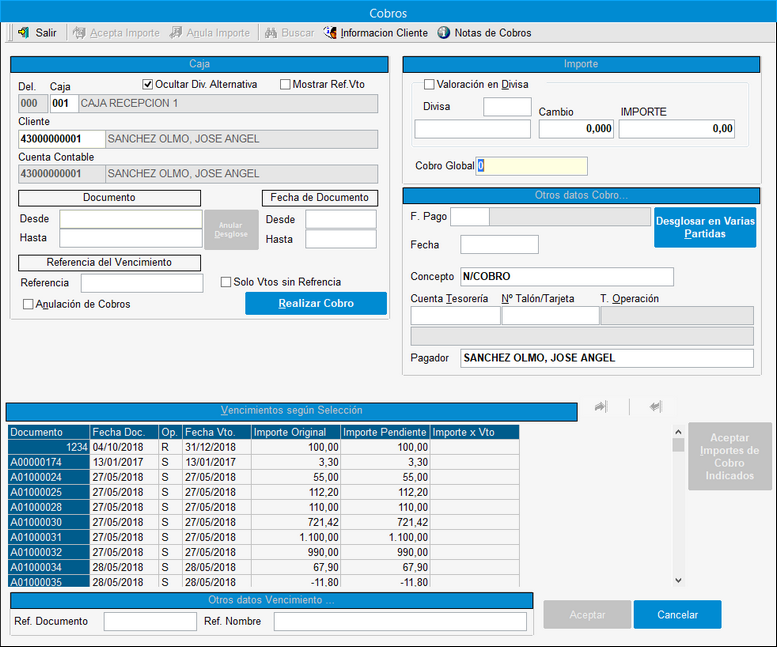Viewport: 777px width, 647px height.
Task: Enable the Mostrar Ref.Vto checkbox
Action: pos(285,85)
